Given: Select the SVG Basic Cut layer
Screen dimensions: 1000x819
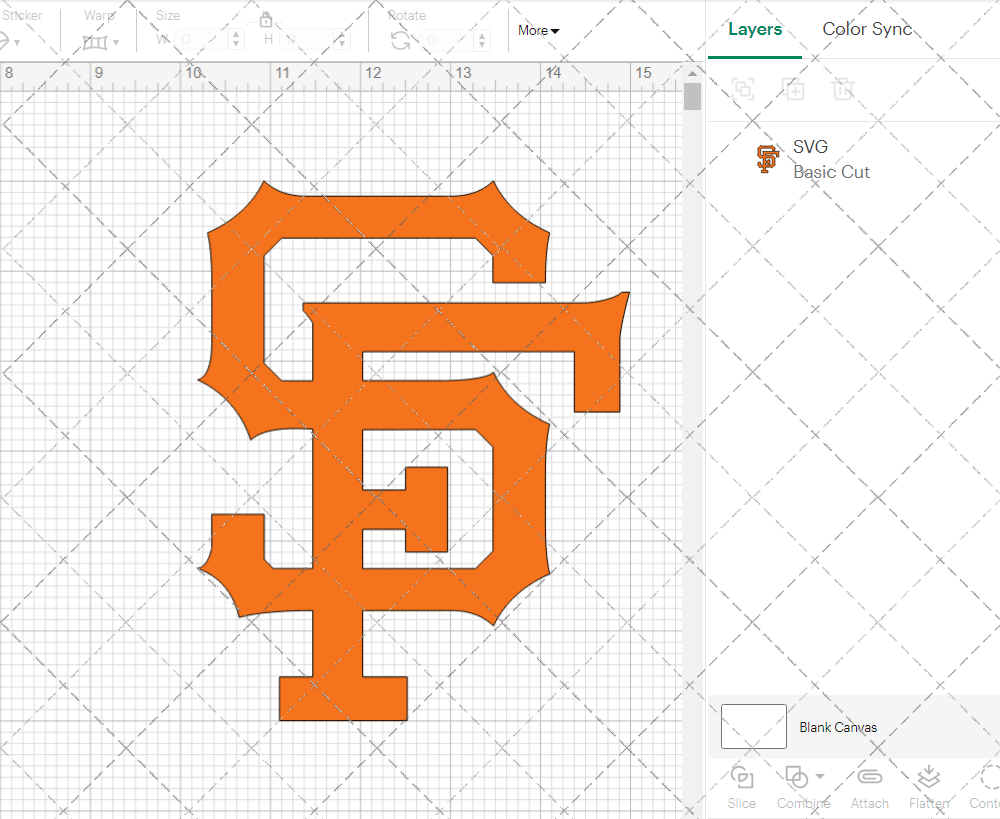Looking at the screenshot, I should coord(830,159).
